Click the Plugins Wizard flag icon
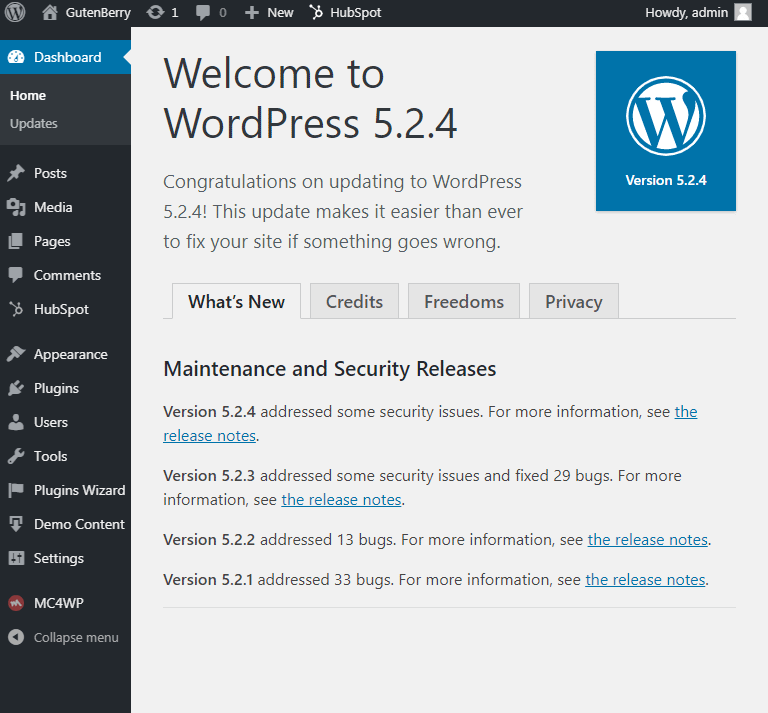768x713 pixels. tap(16, 490)
